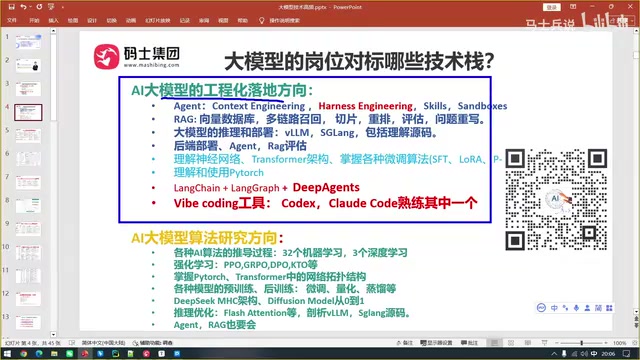This screenshot has height=360, width=640.
Task: Toggle the 备注 notes pane
Action: (x=404, y=343)
